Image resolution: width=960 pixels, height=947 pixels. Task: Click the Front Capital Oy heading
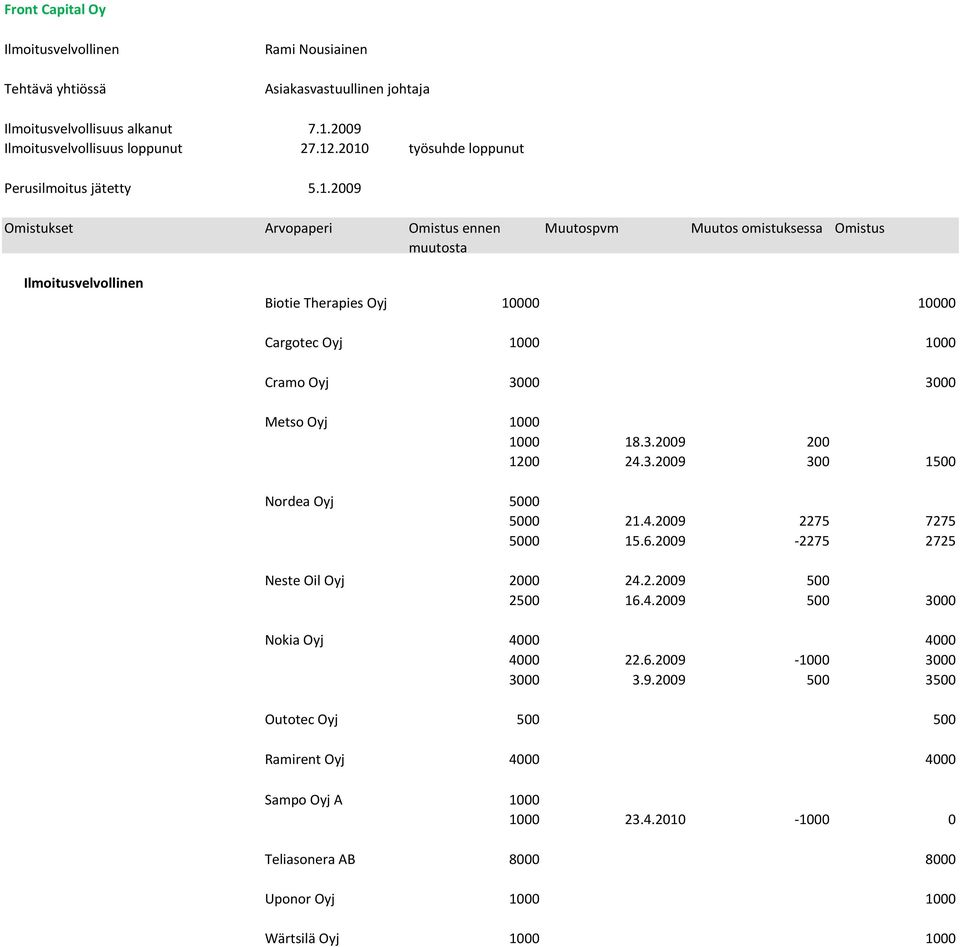click(55, 10)
